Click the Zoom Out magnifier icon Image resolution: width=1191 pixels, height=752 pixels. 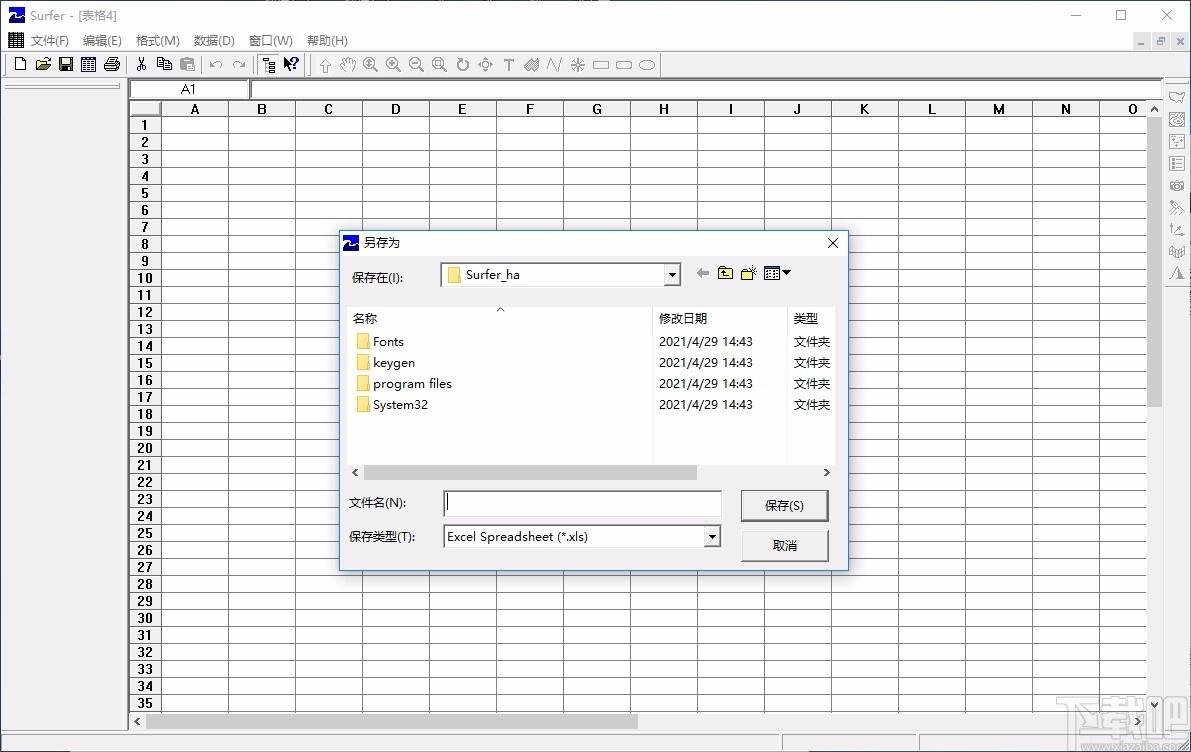click(416, 65)
